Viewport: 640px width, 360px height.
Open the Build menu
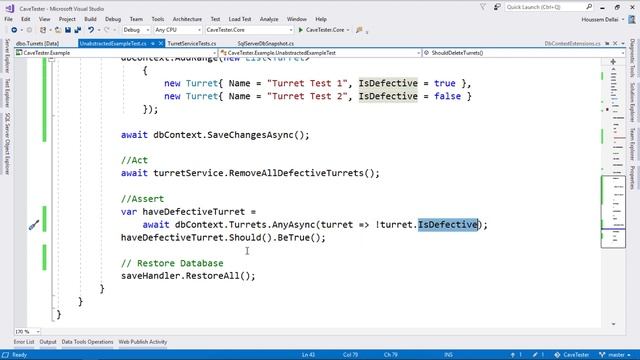click(x=90, y=19)
